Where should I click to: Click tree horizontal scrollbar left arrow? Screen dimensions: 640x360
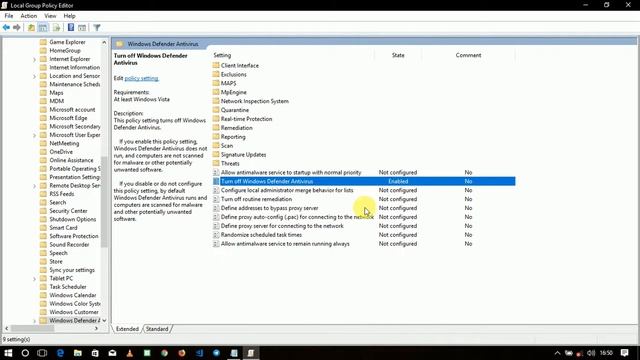(x=6, y=329)
